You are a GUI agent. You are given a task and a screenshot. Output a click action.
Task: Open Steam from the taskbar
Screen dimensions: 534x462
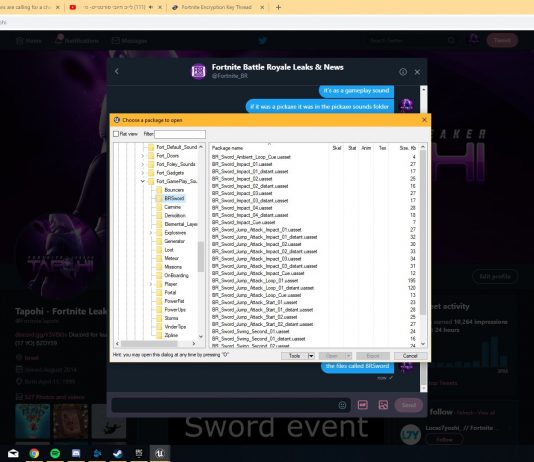point(118,453)
